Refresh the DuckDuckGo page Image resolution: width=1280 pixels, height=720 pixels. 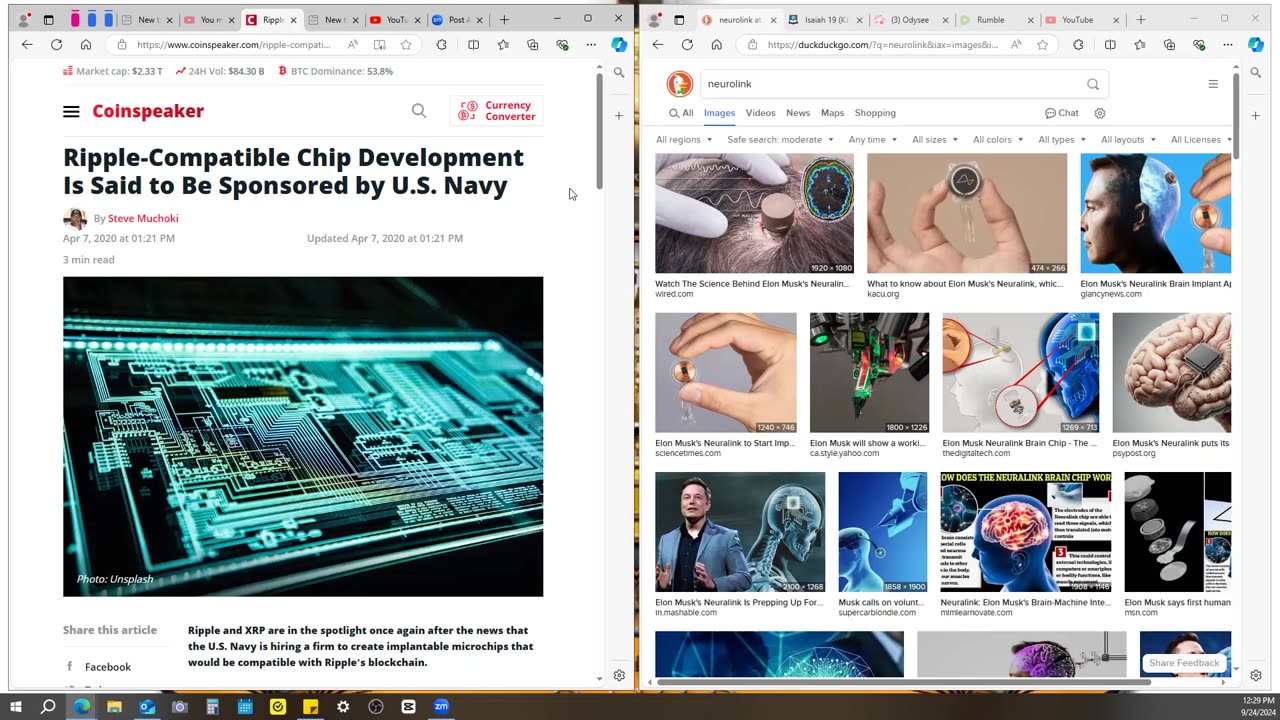pos(687,45)
